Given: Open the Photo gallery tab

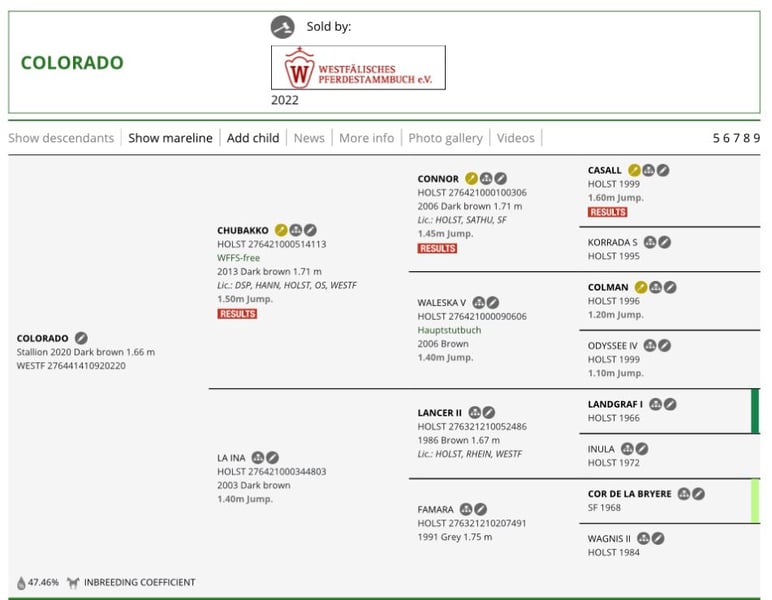Looking at the screenshot, I should click(445, 138).
